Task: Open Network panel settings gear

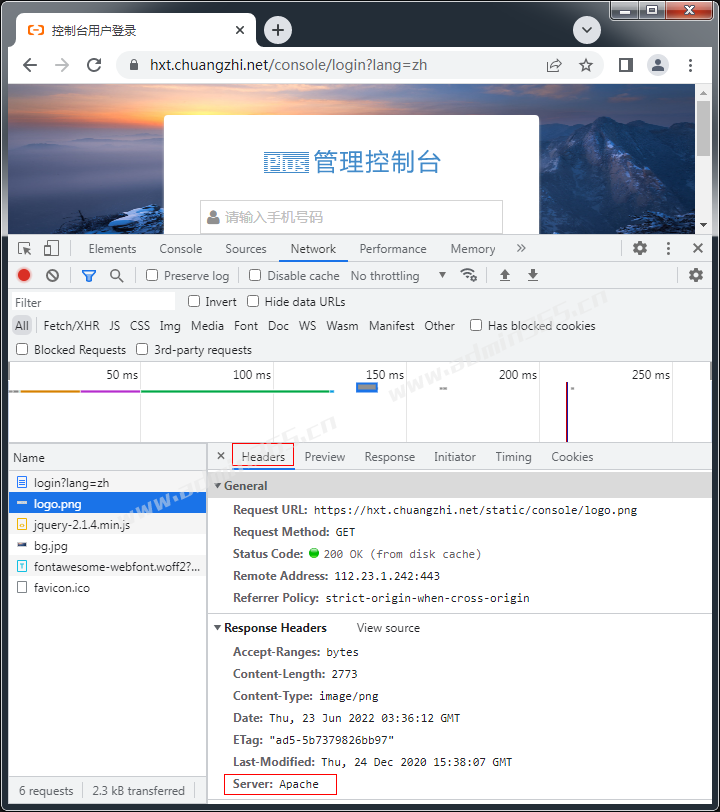Action: [696, 275]
